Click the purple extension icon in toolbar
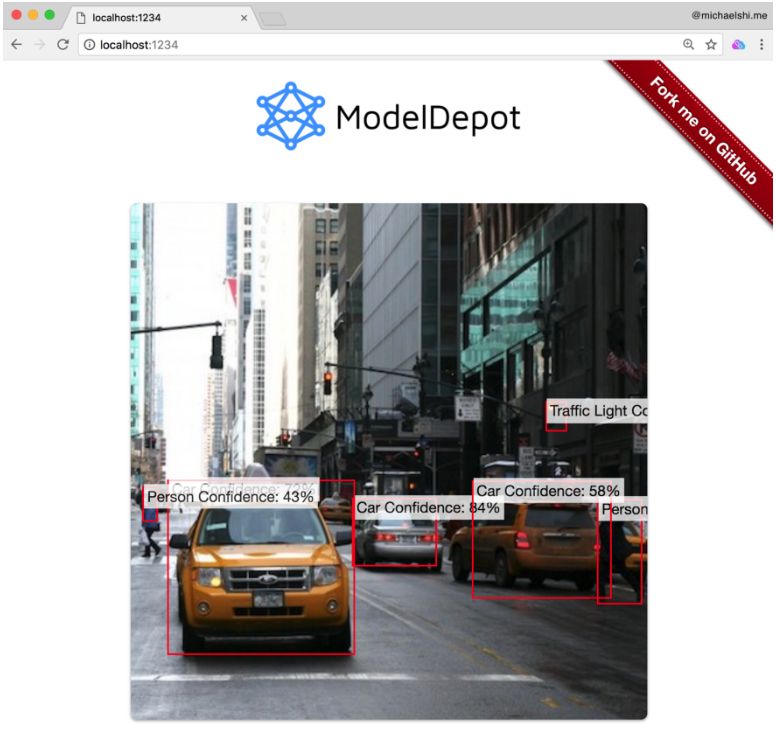 tap(738, 45)
